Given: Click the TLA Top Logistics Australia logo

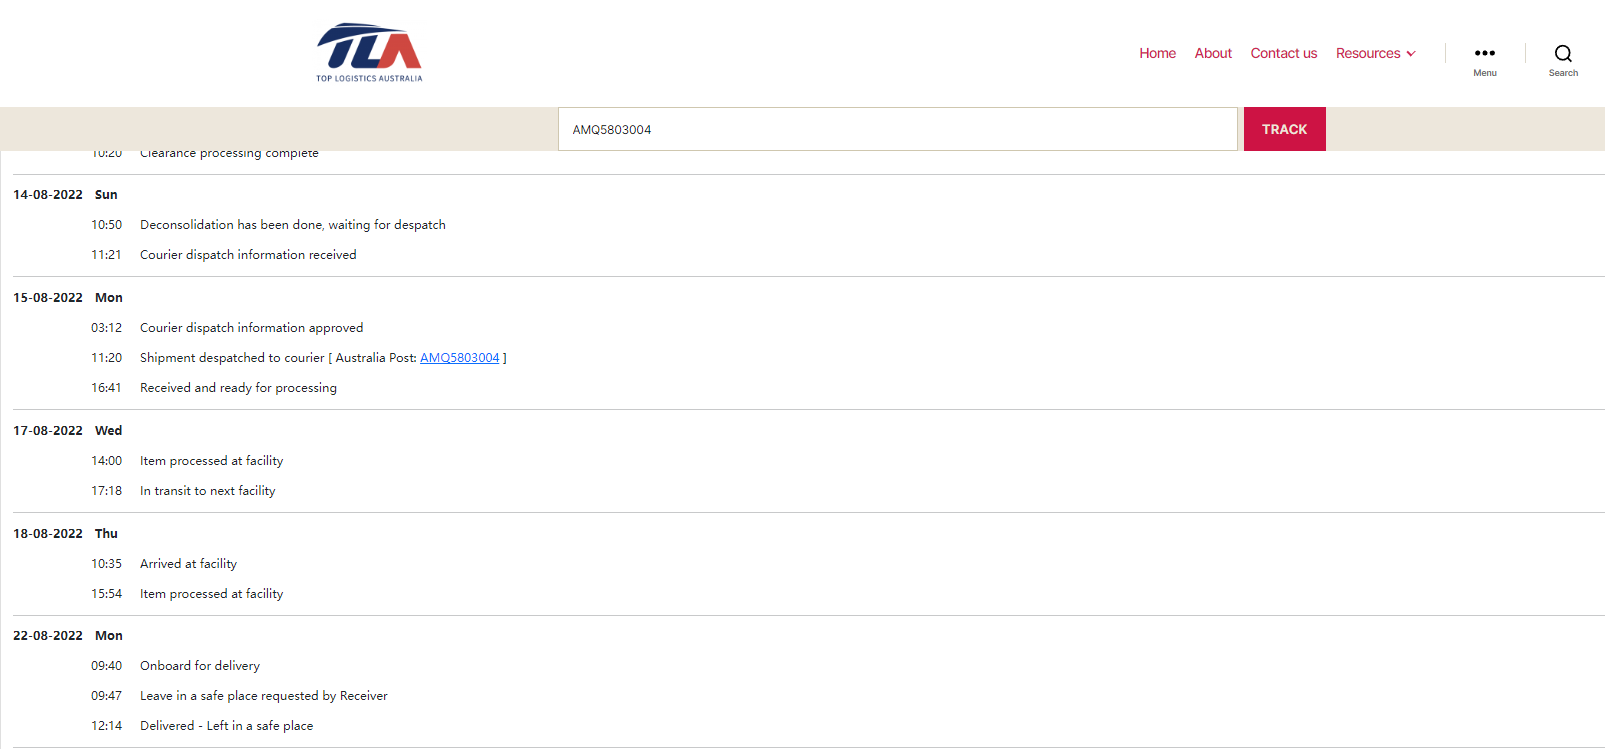Looking at the screenshot, I should tap(369, 52).
